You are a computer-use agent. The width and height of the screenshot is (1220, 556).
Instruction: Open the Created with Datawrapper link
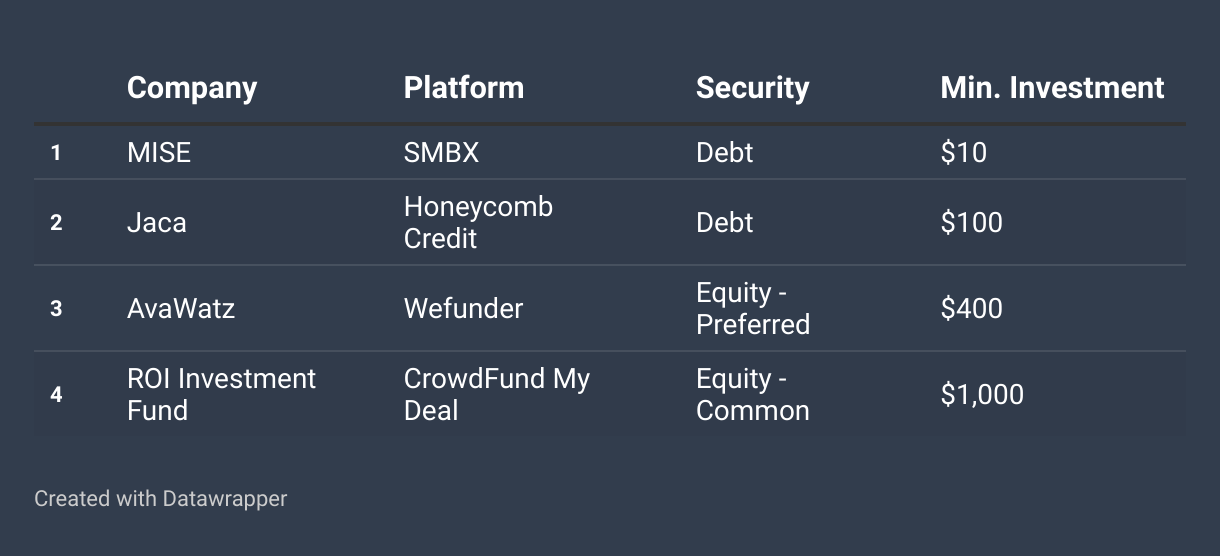pos(160,498)
